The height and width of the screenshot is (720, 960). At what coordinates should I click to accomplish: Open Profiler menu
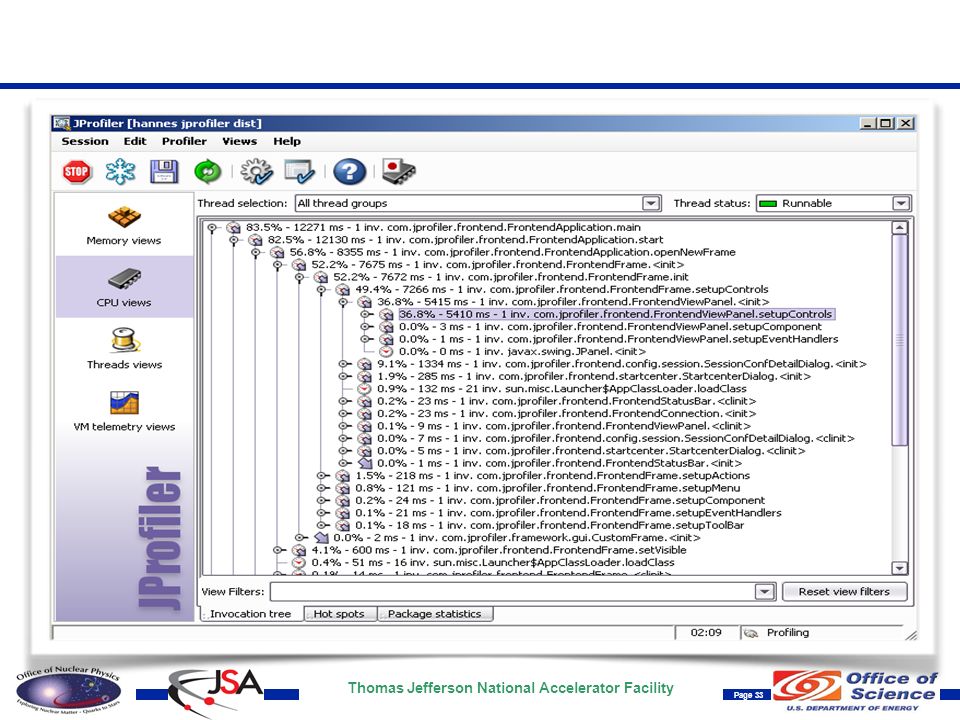tap(184, 141)
